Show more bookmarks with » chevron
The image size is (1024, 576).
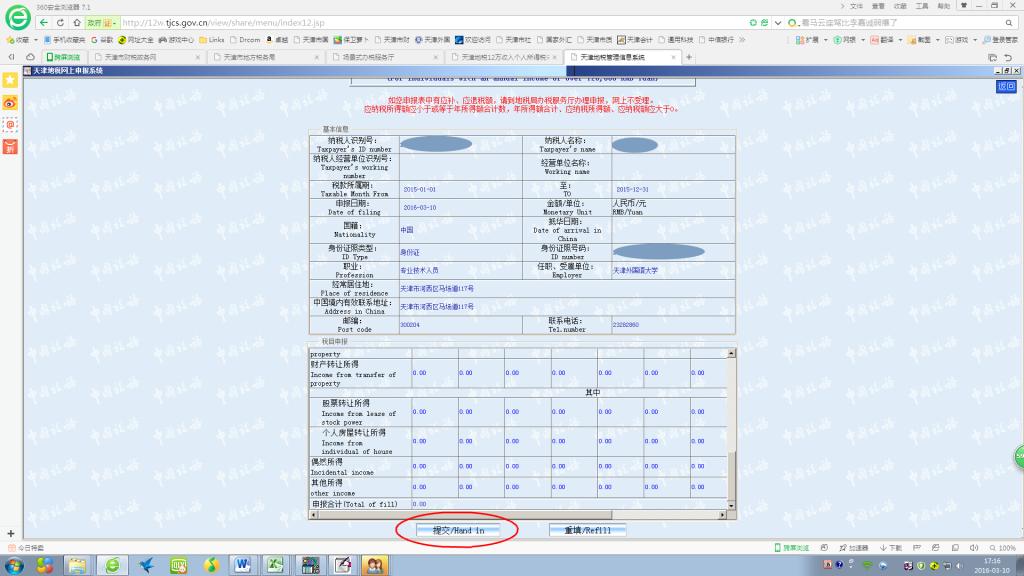(x=743, y=40)
